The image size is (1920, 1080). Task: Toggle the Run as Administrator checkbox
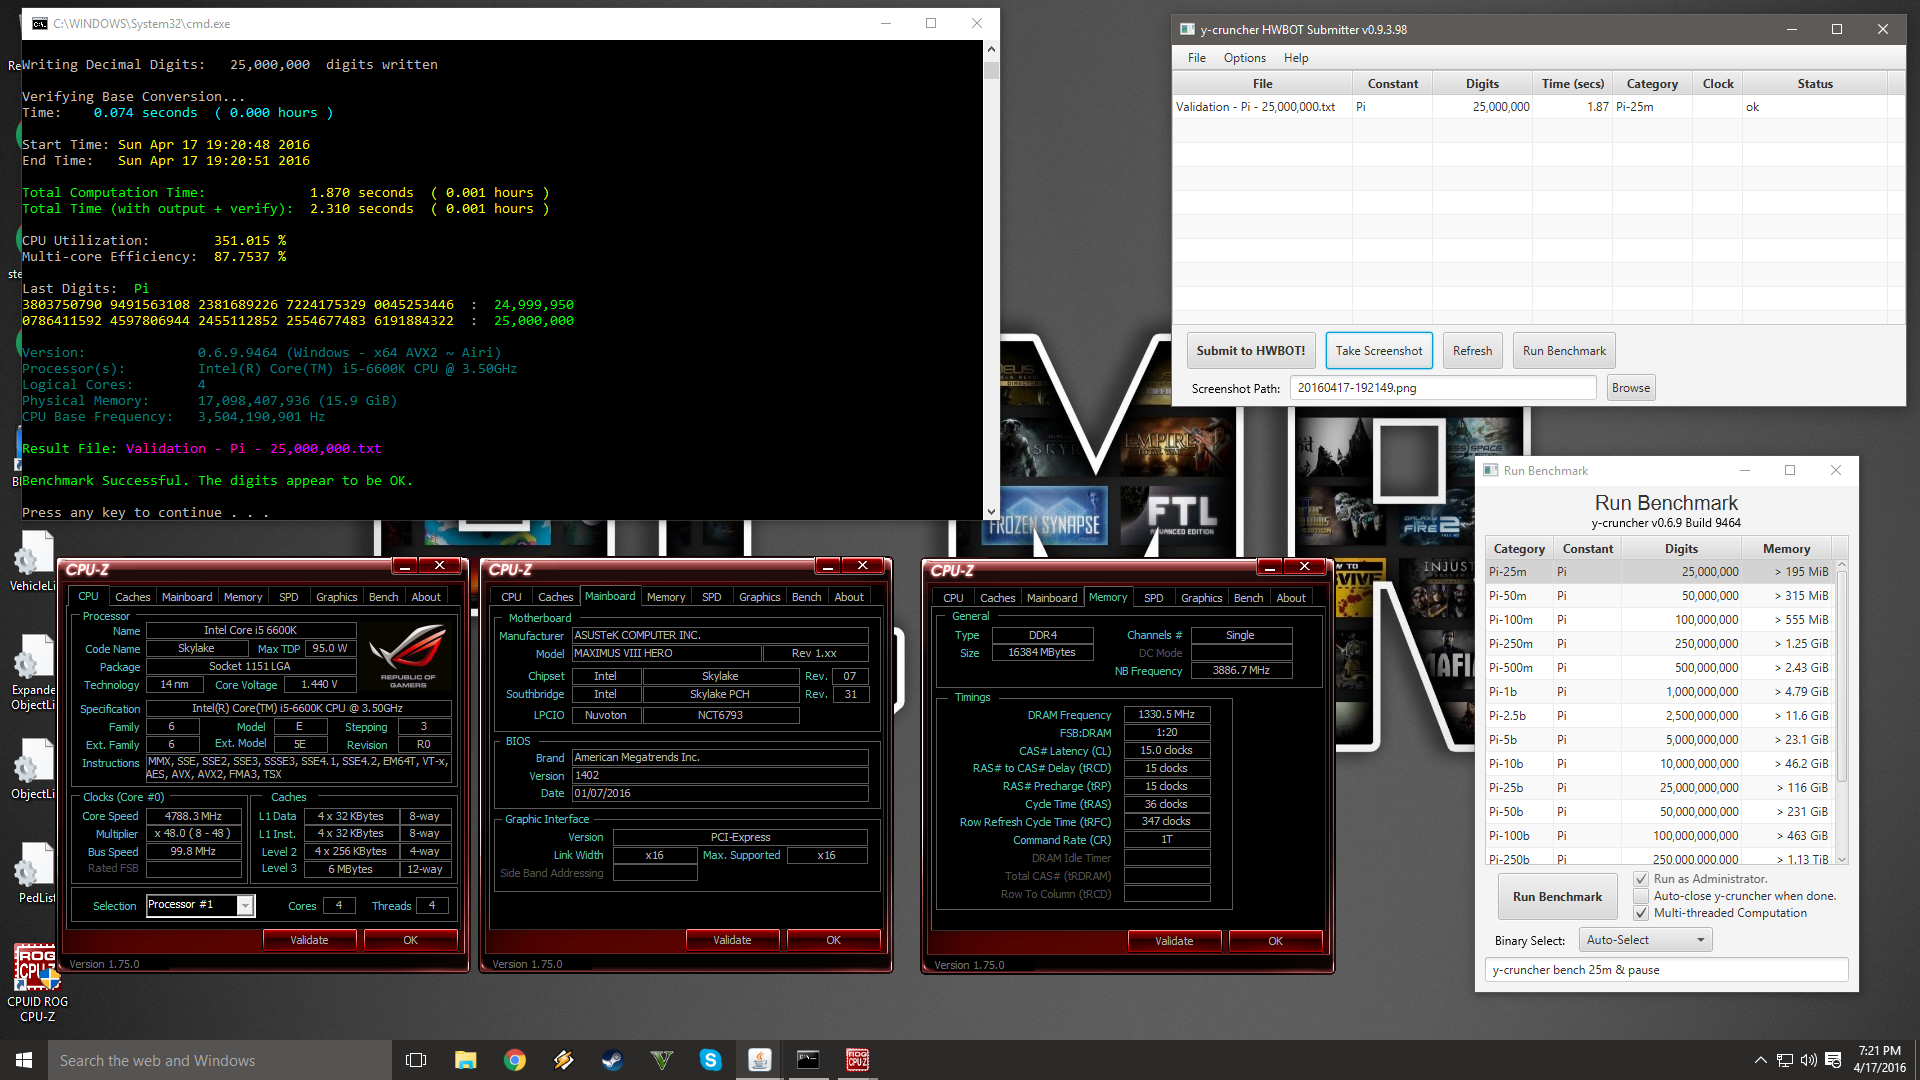pos(1641,879)
